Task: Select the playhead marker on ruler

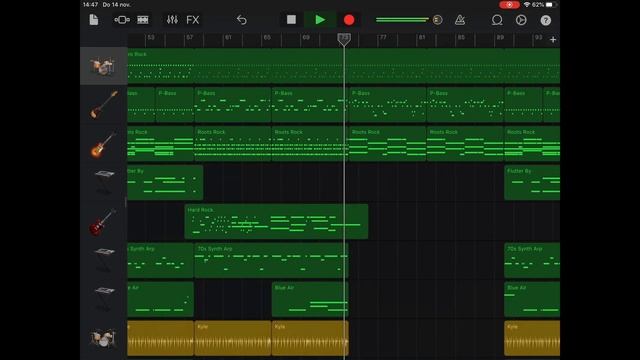Action: pos(344,39)
